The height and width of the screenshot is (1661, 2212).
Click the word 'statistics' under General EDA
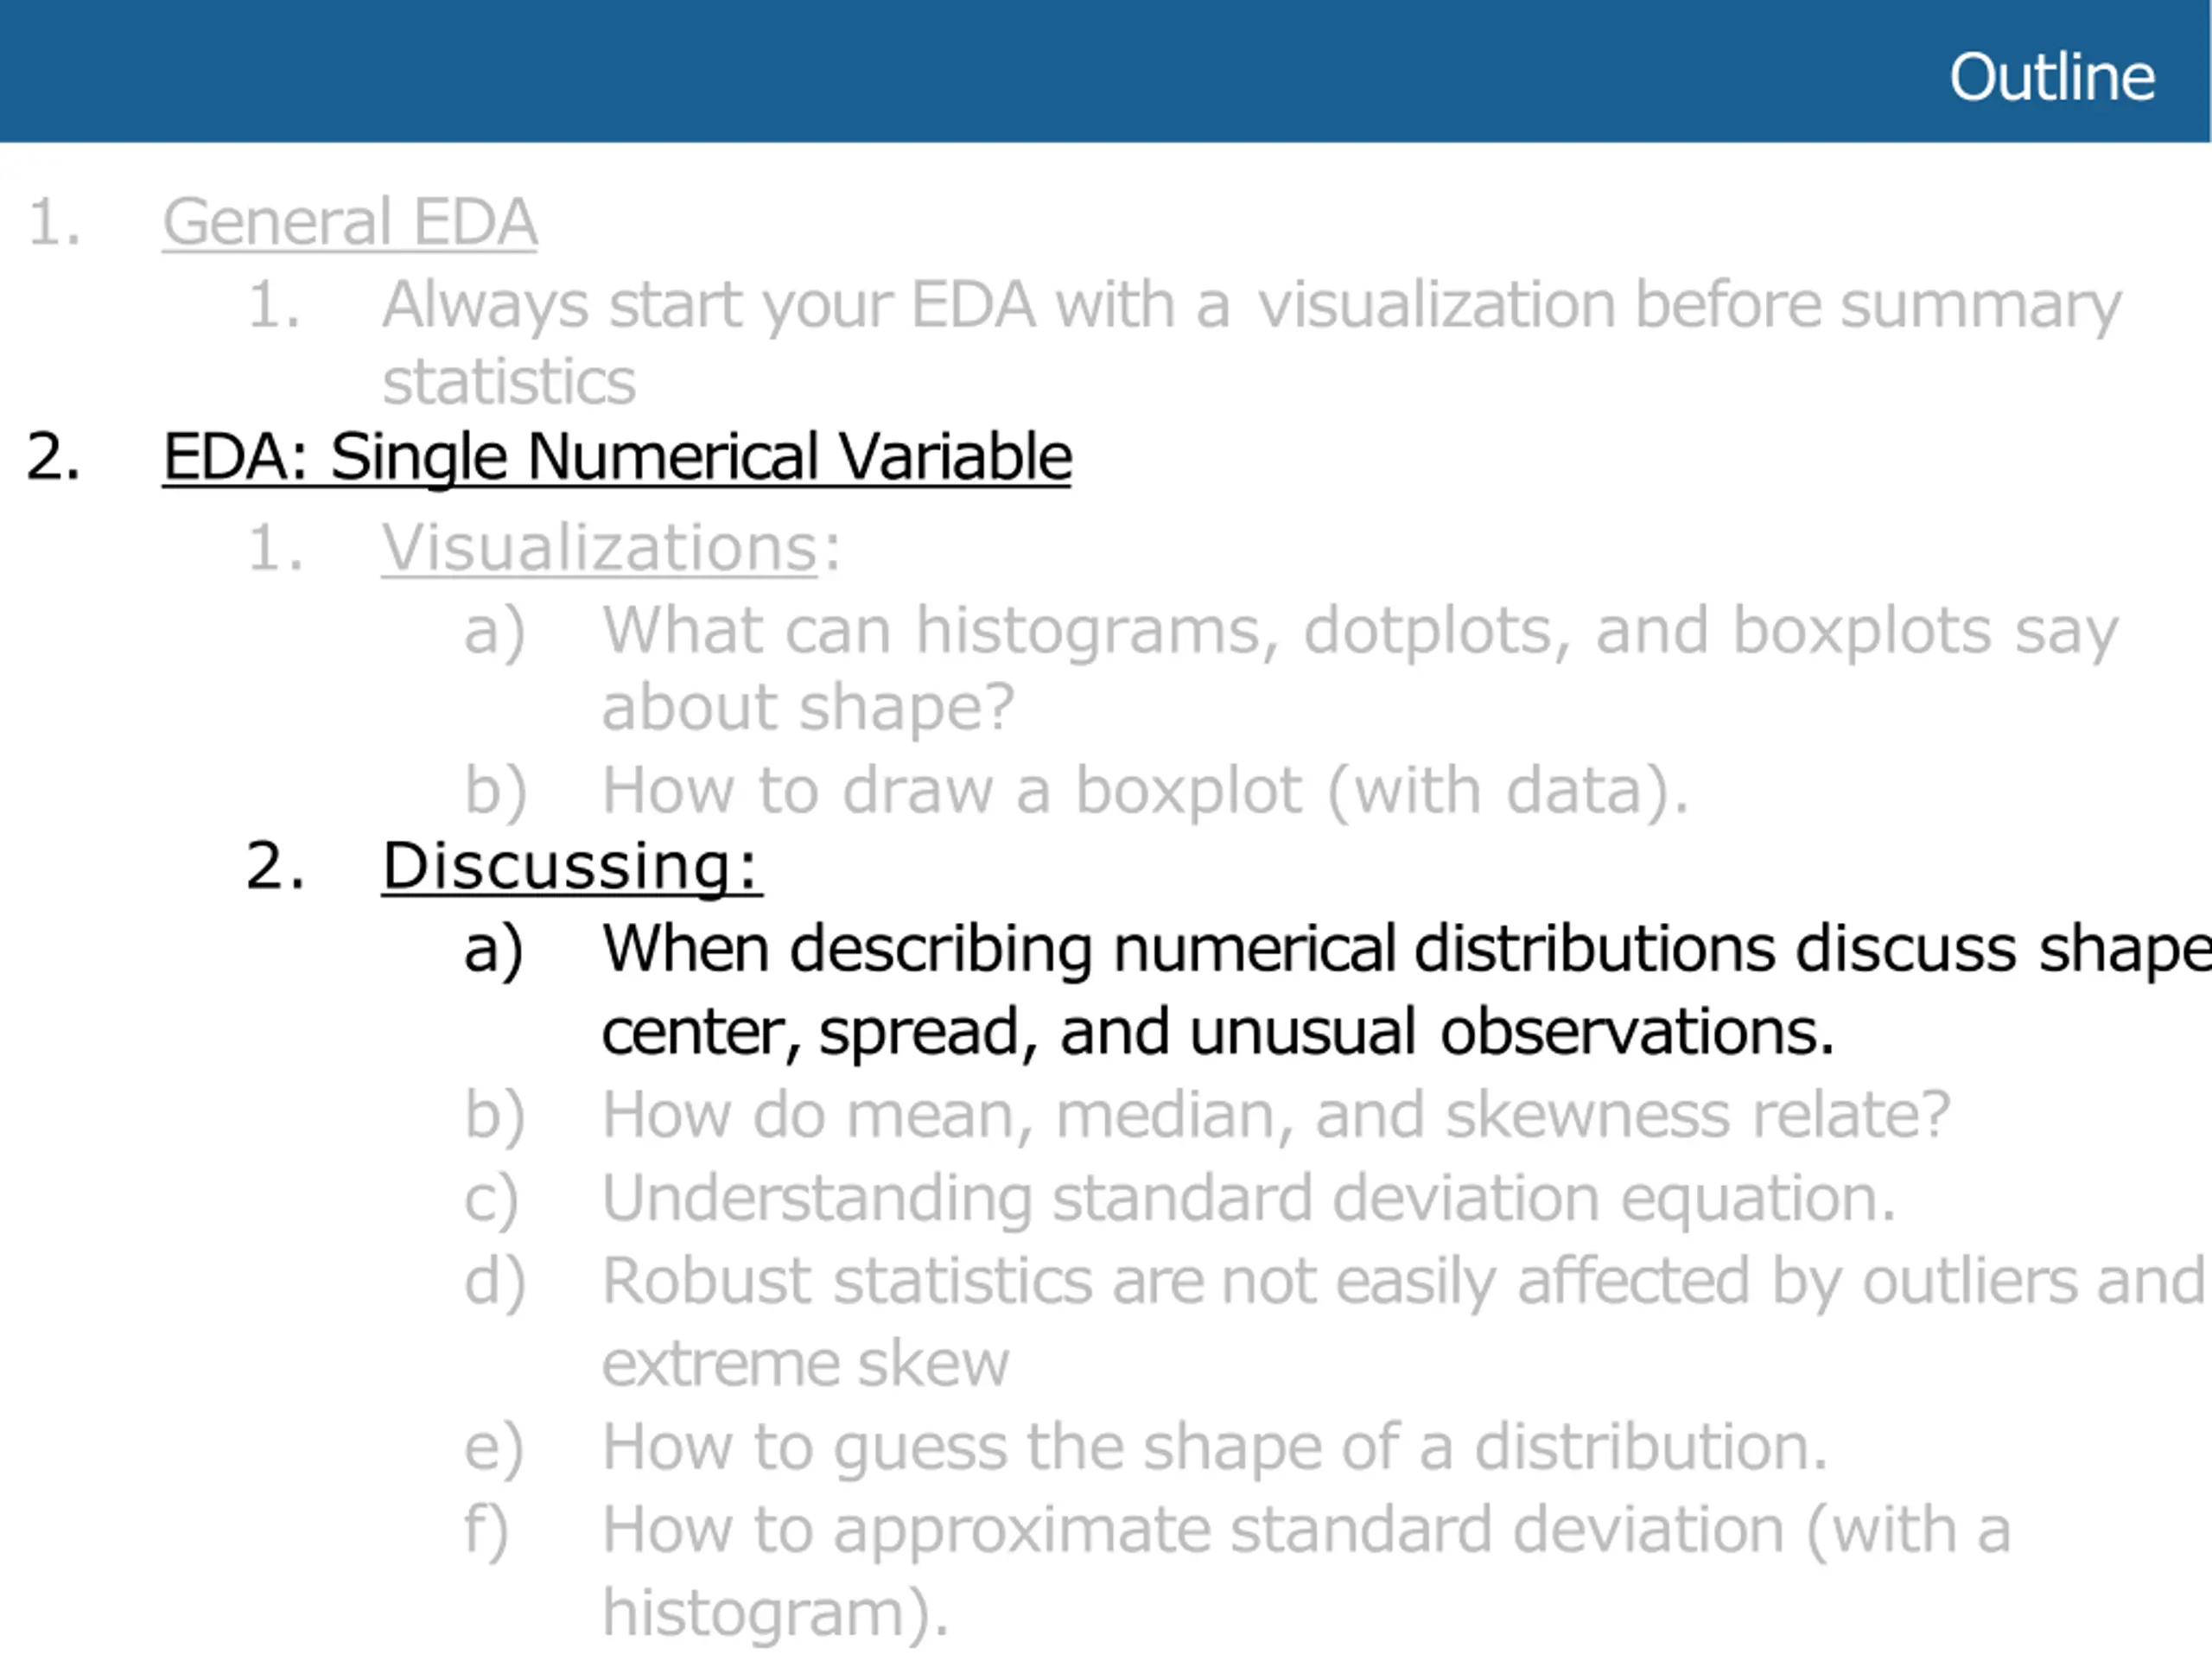tap(508, 381)
